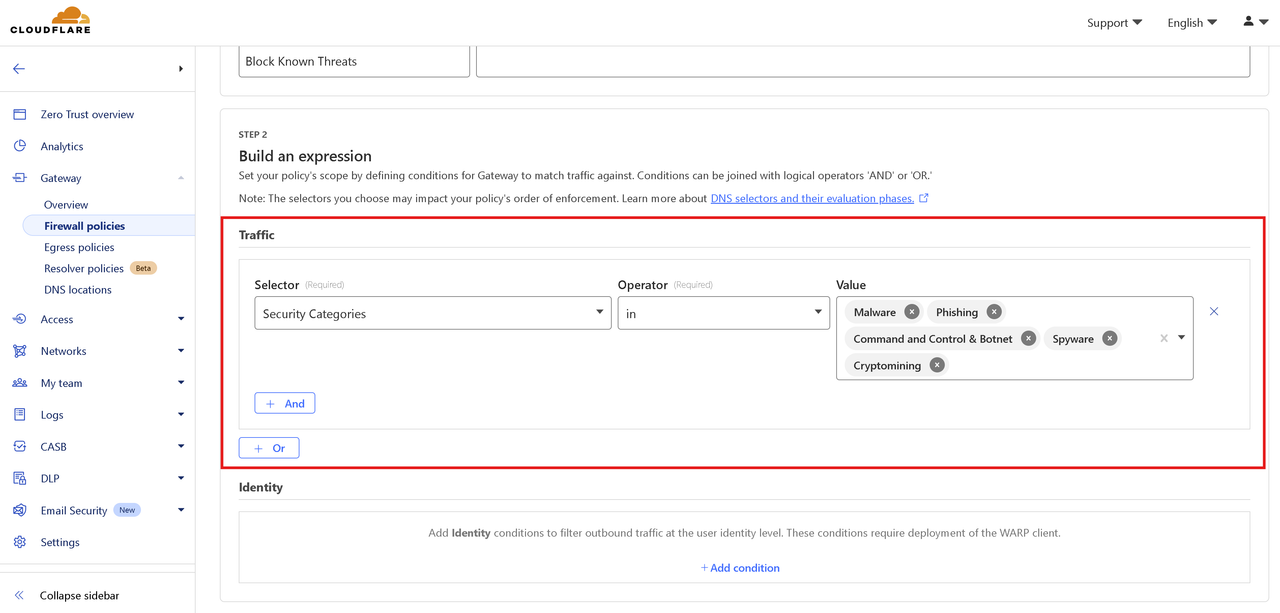Expand the Logs section arrow
1280x613 pixels.
181,415
